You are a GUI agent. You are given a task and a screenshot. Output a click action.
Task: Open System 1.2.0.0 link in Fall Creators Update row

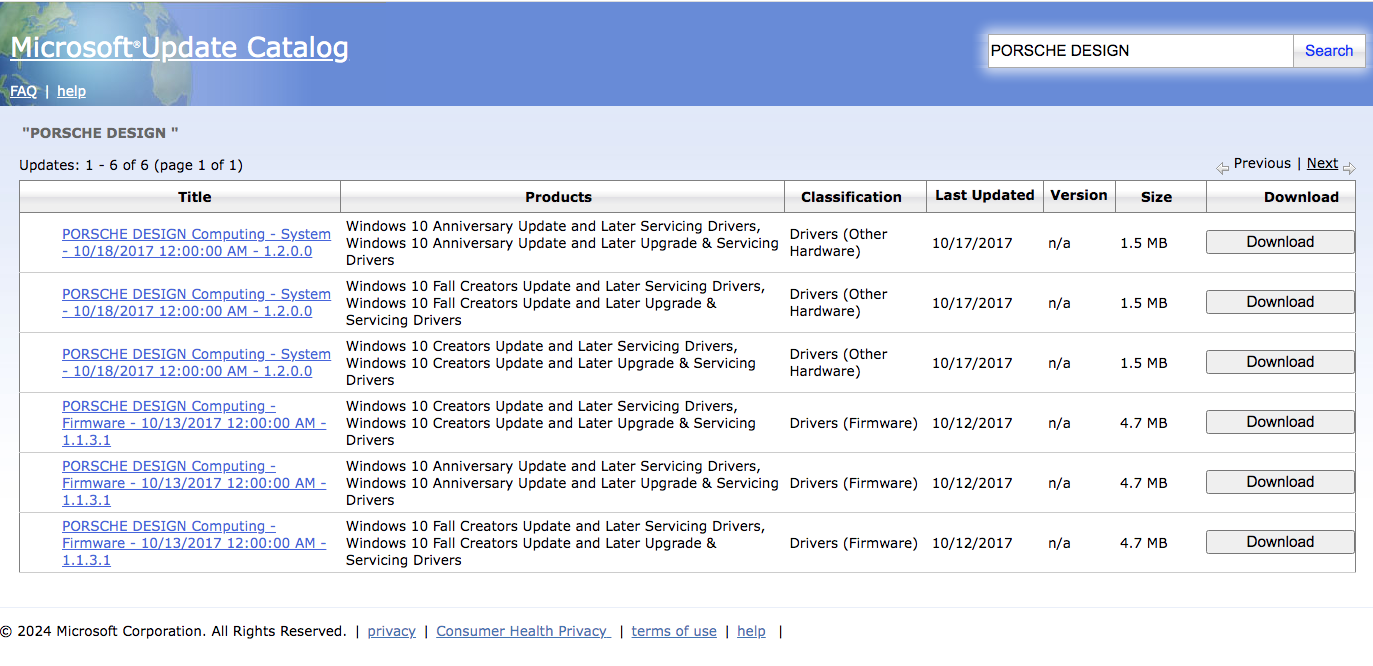point(196,303)
